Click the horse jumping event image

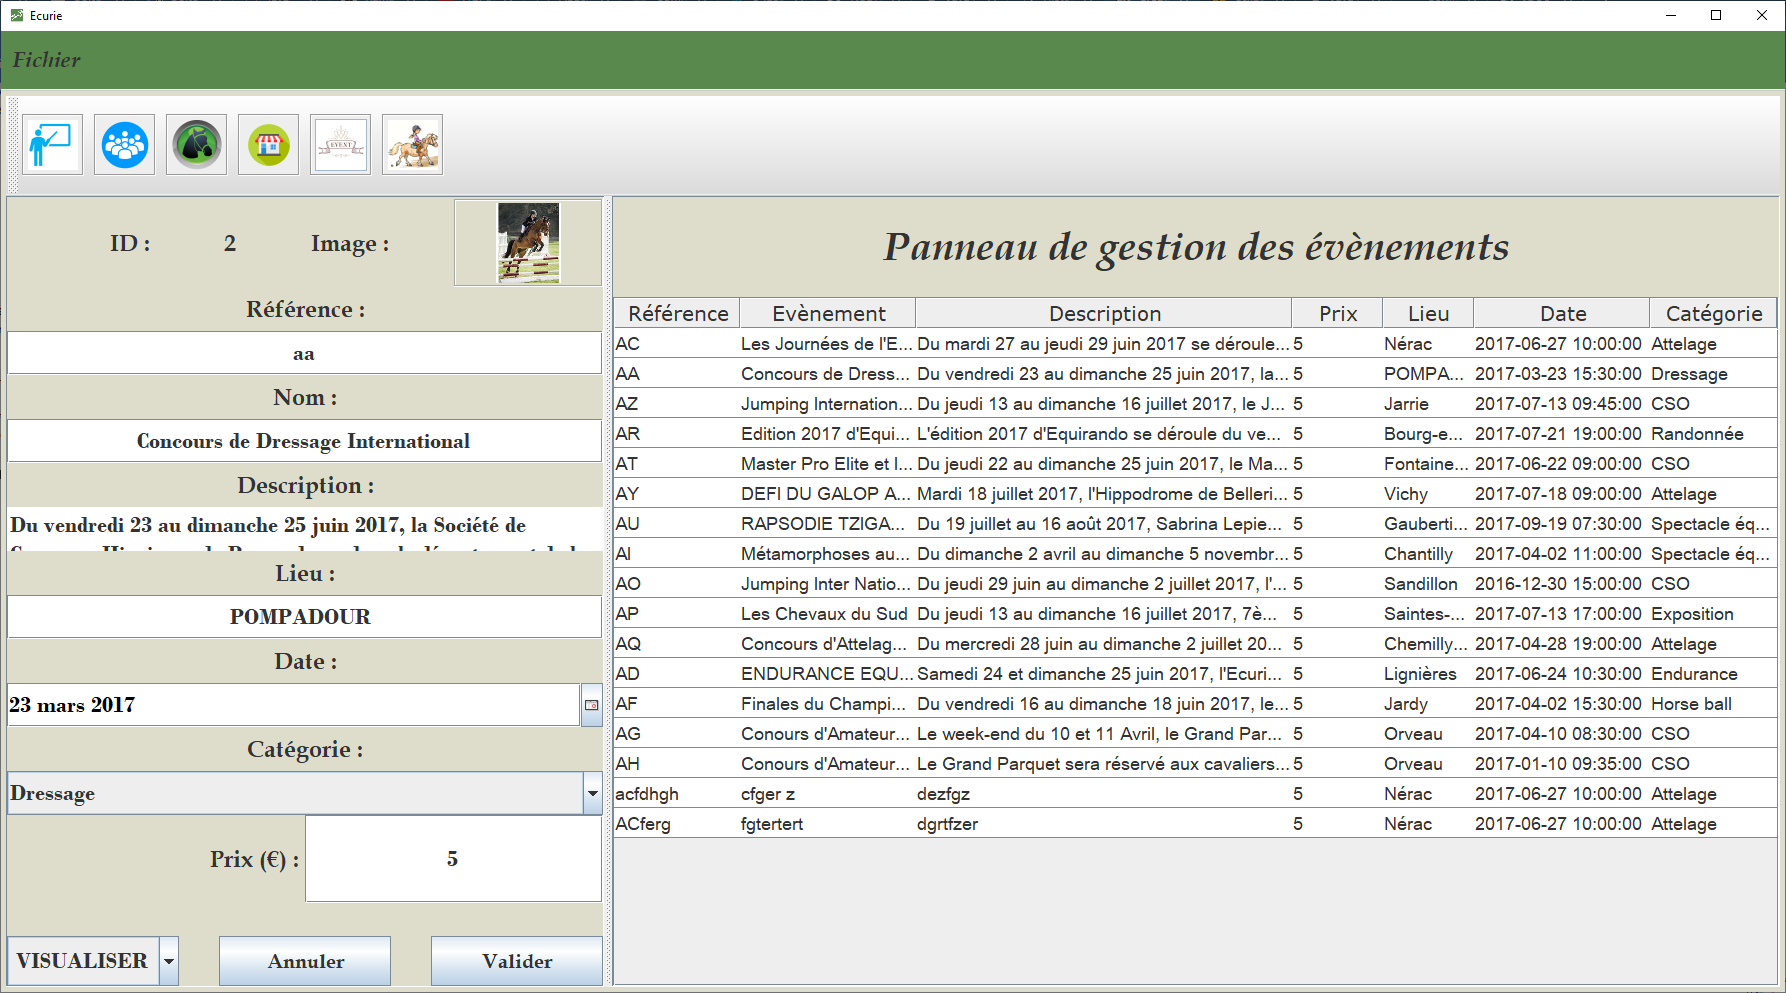pyautogui.click(x=528, y=243)
